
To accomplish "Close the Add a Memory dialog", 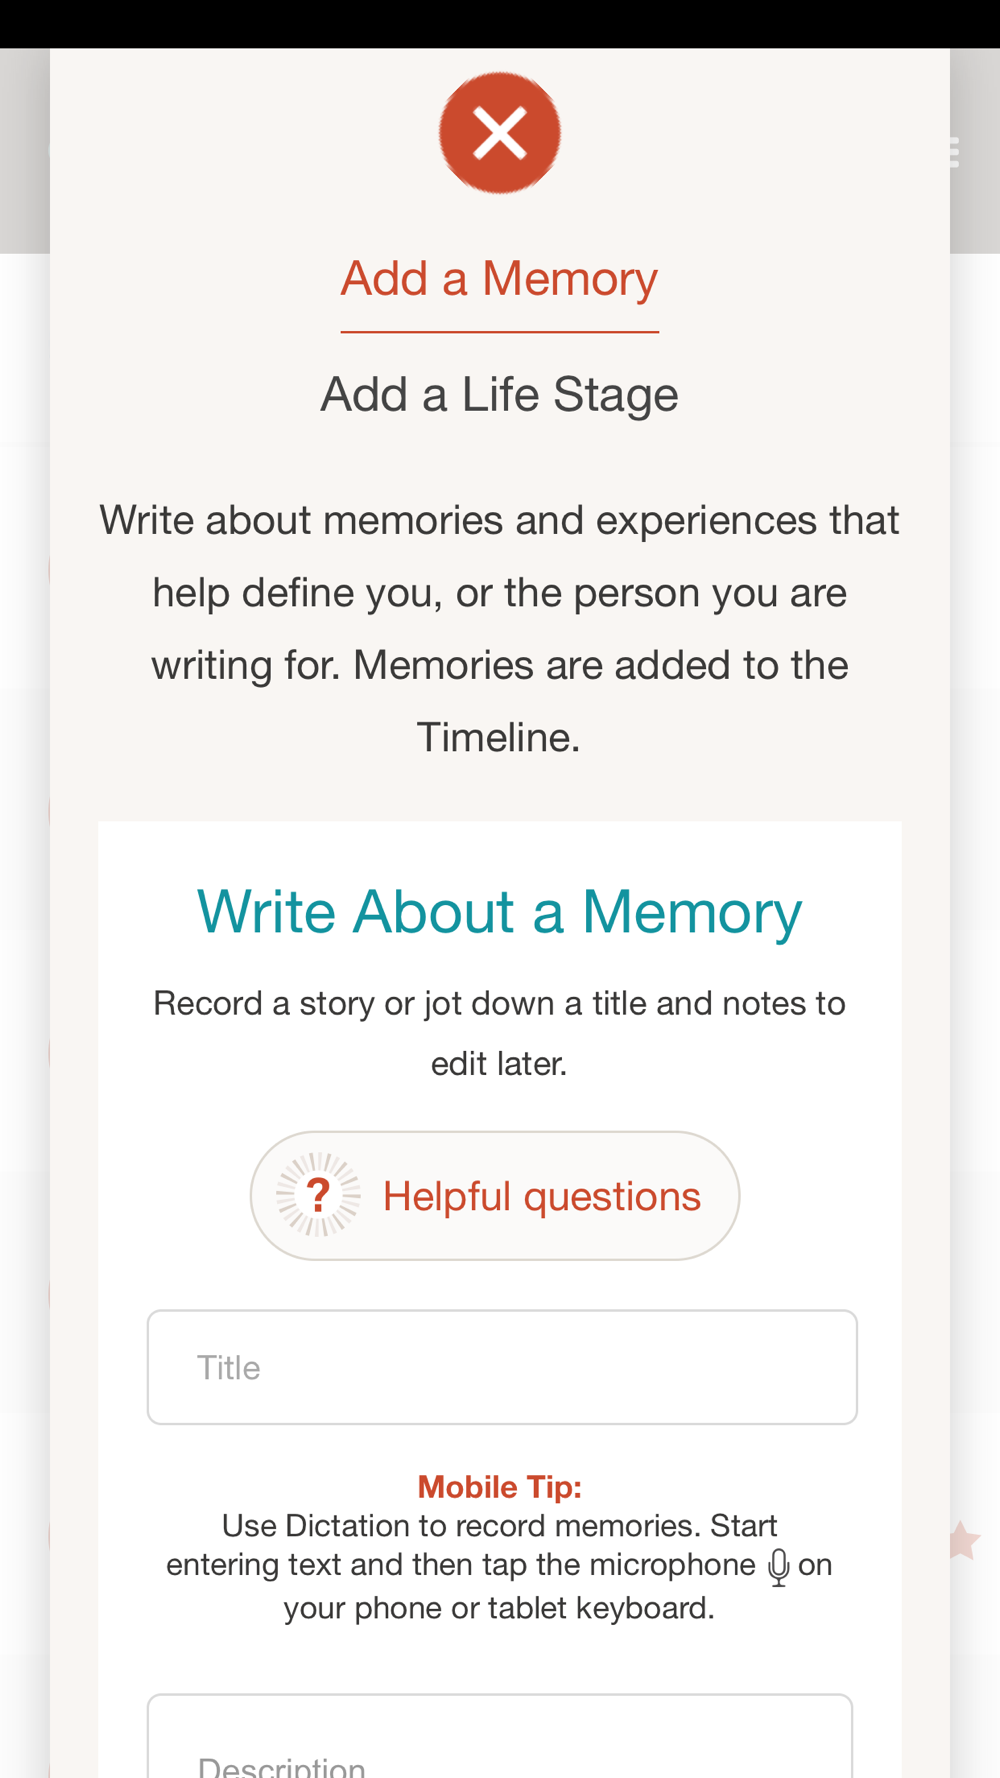I will [x=500, y=133].
